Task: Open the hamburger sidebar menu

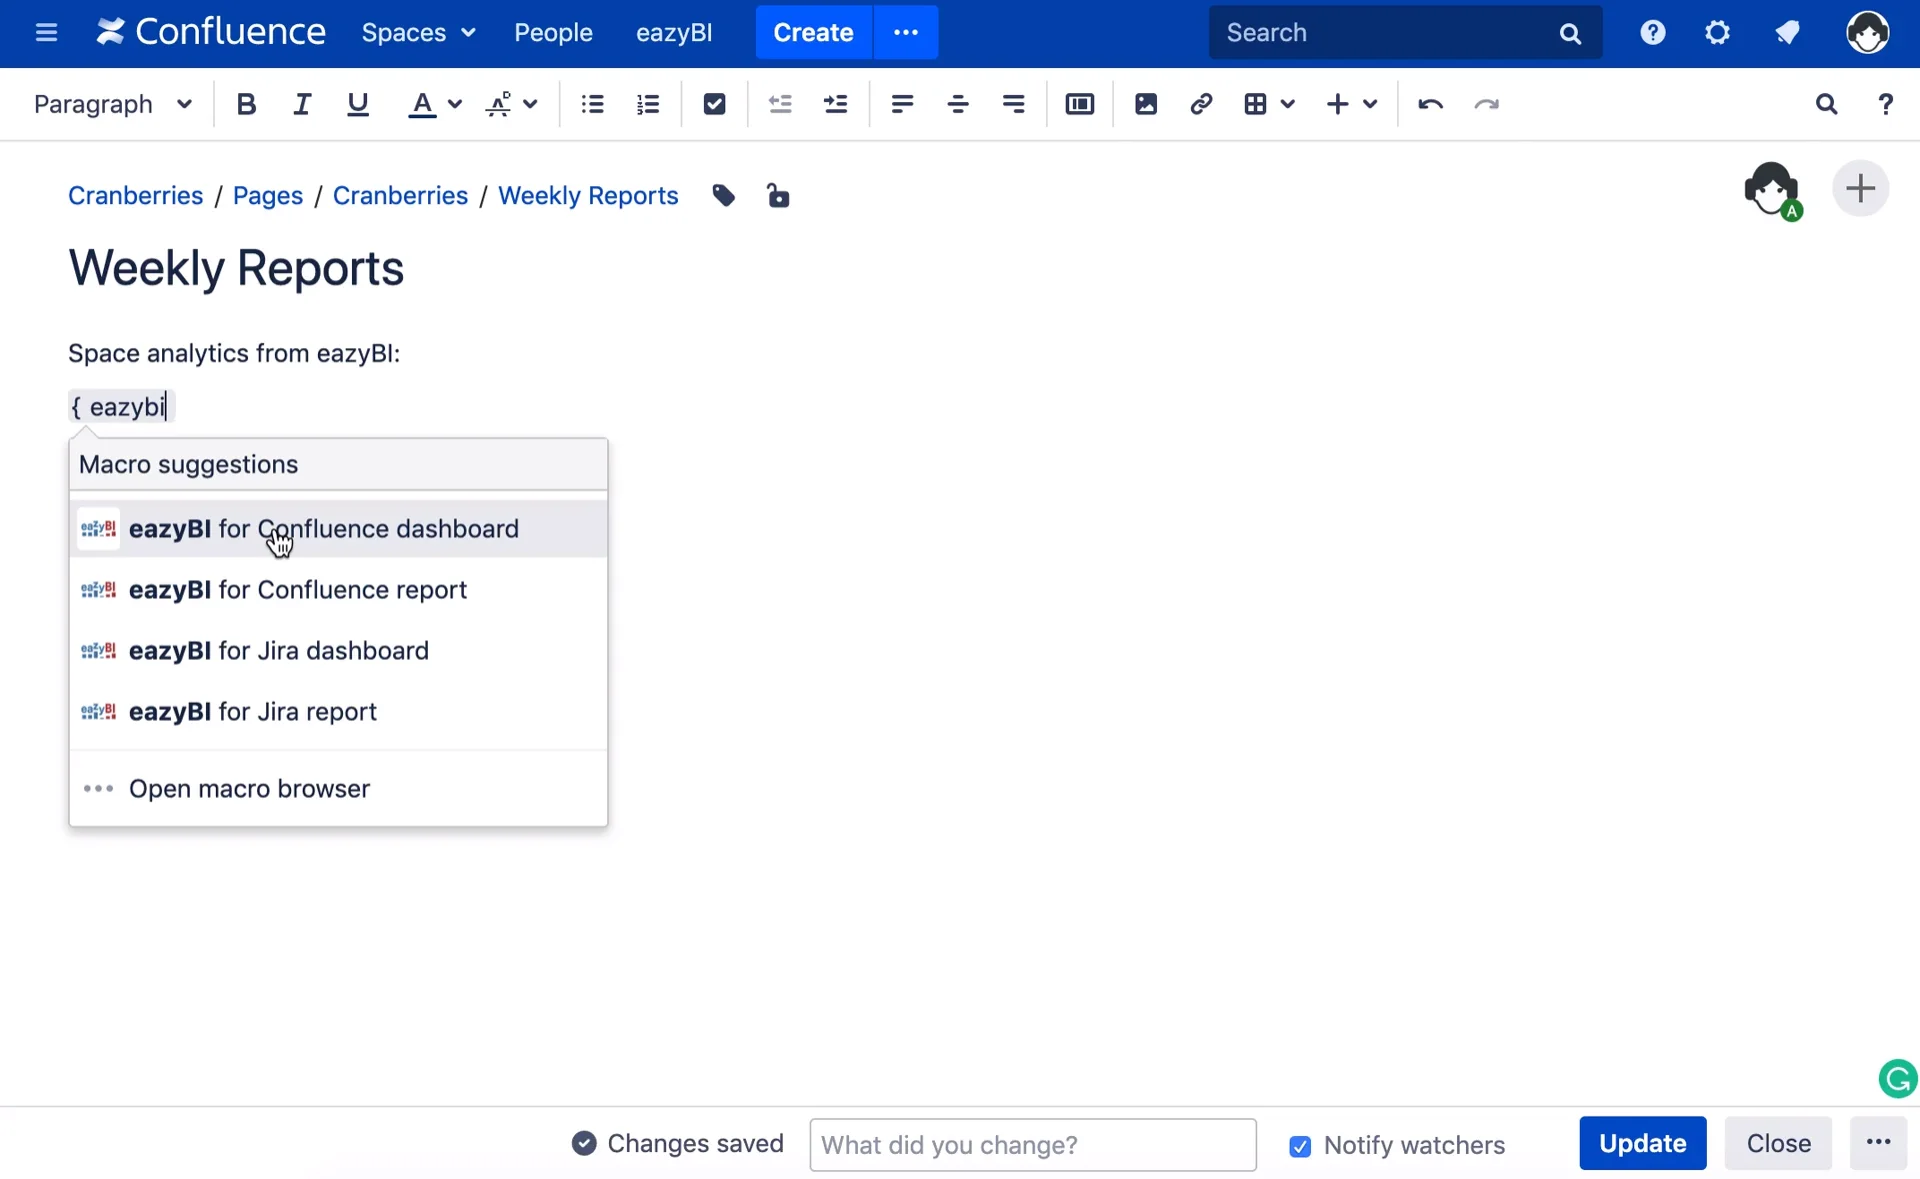Action: tap(46, 33)
